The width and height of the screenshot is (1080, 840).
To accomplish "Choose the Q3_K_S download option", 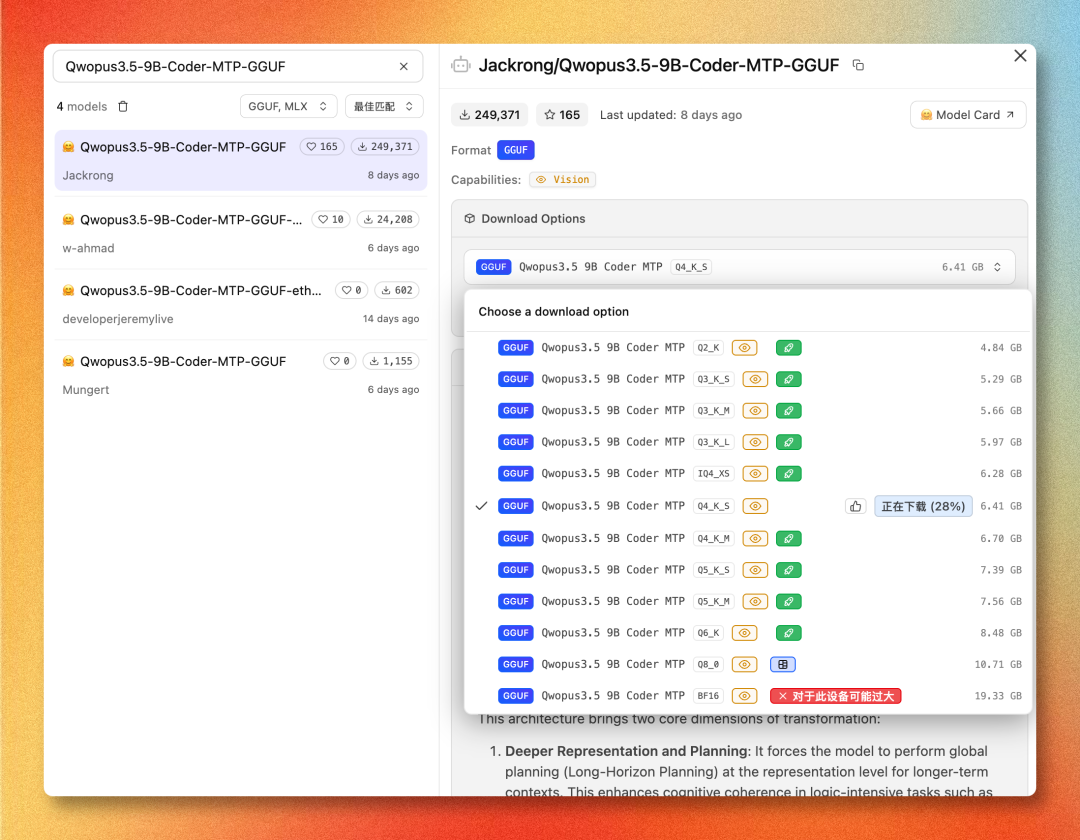I will pyautogui.click(x=749, y=379).
